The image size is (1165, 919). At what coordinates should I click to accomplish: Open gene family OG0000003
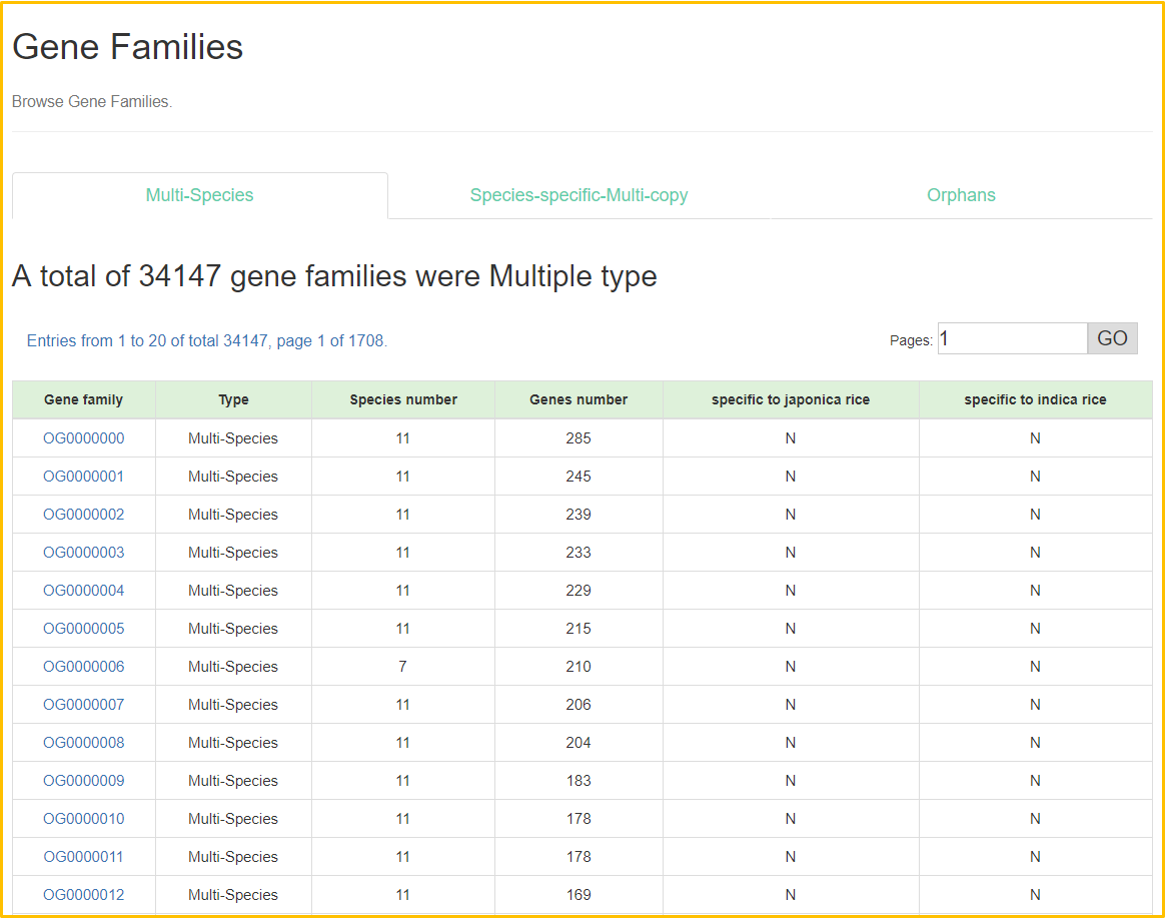click(84, 552)
